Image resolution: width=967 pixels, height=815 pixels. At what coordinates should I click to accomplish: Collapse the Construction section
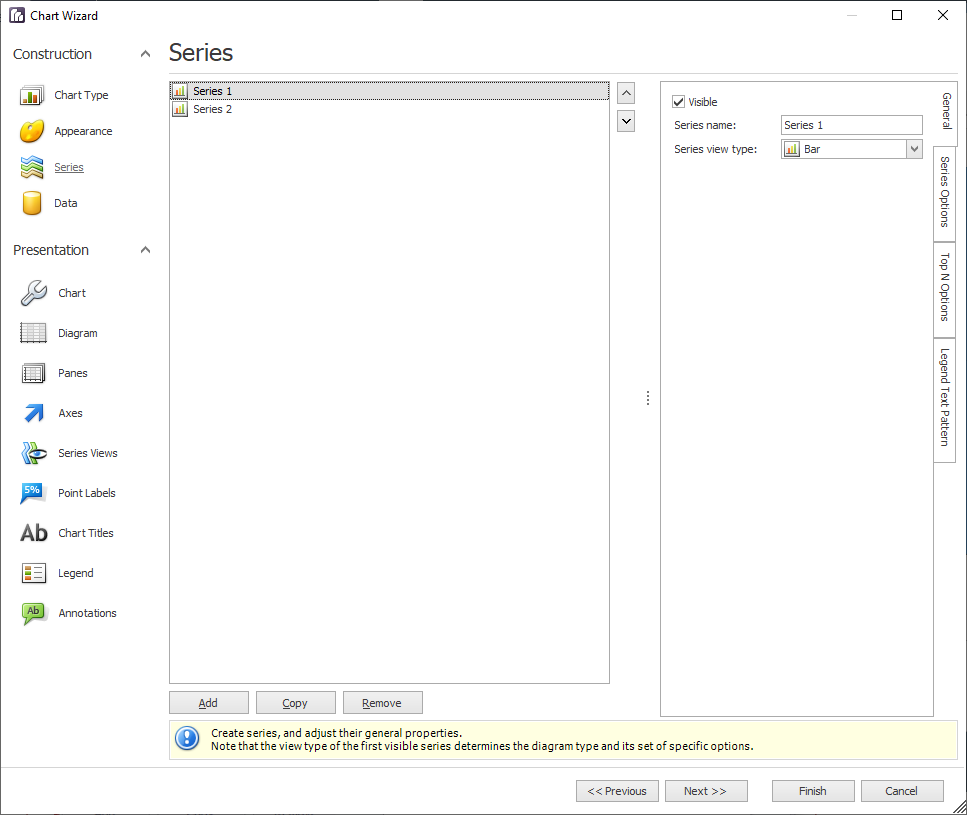coord(145,54)
